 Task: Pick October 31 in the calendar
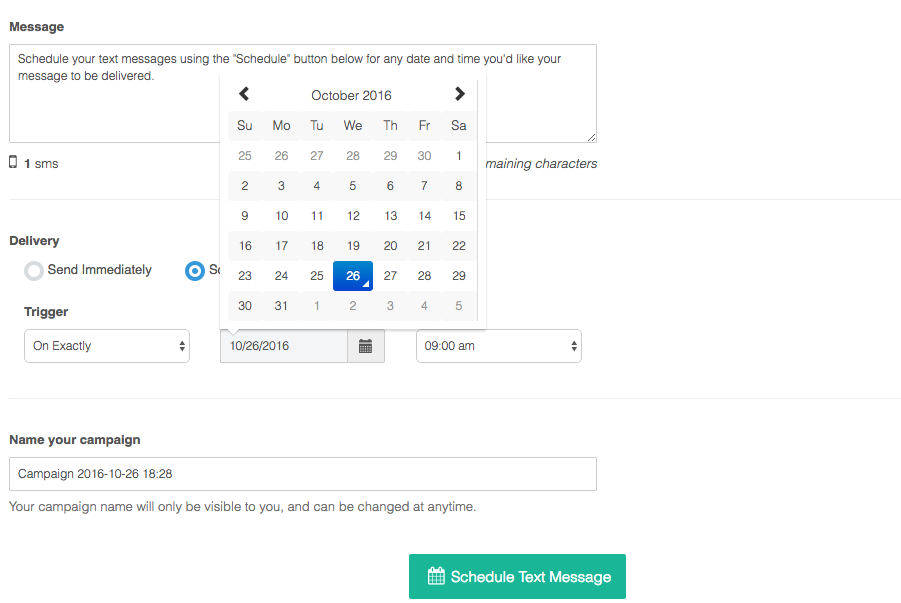pos(281,306)
